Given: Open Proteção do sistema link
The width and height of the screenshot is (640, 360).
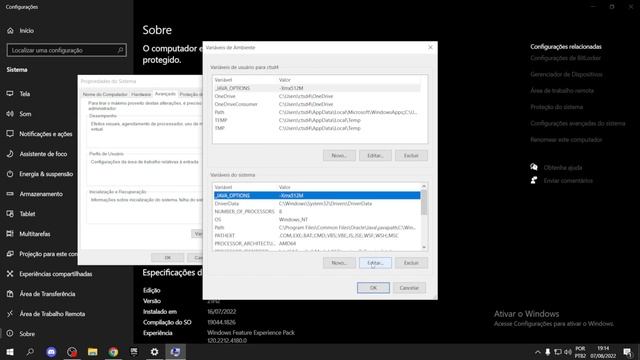Looking at the screenshot, I should point(557,107).
